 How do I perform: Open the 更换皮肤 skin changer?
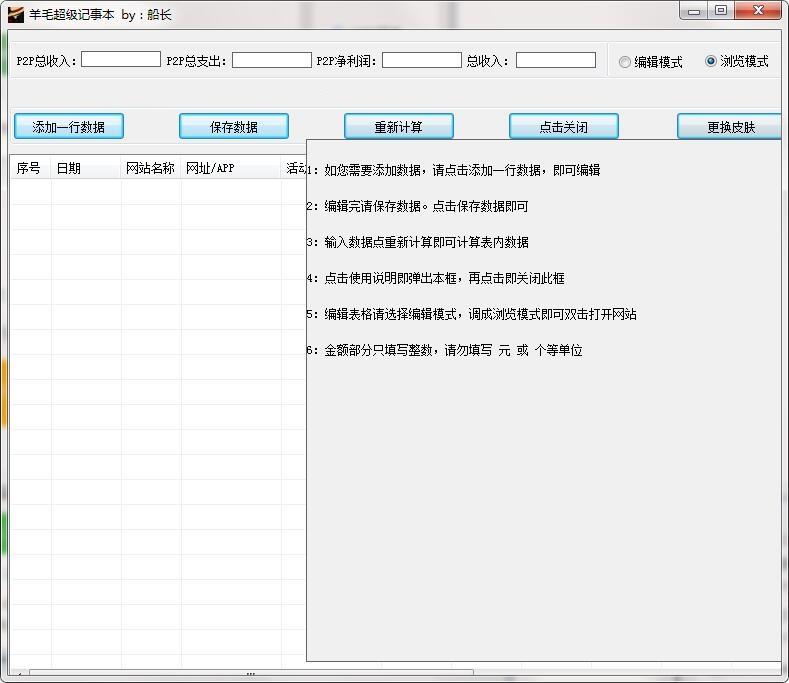[x=730, y=127]
